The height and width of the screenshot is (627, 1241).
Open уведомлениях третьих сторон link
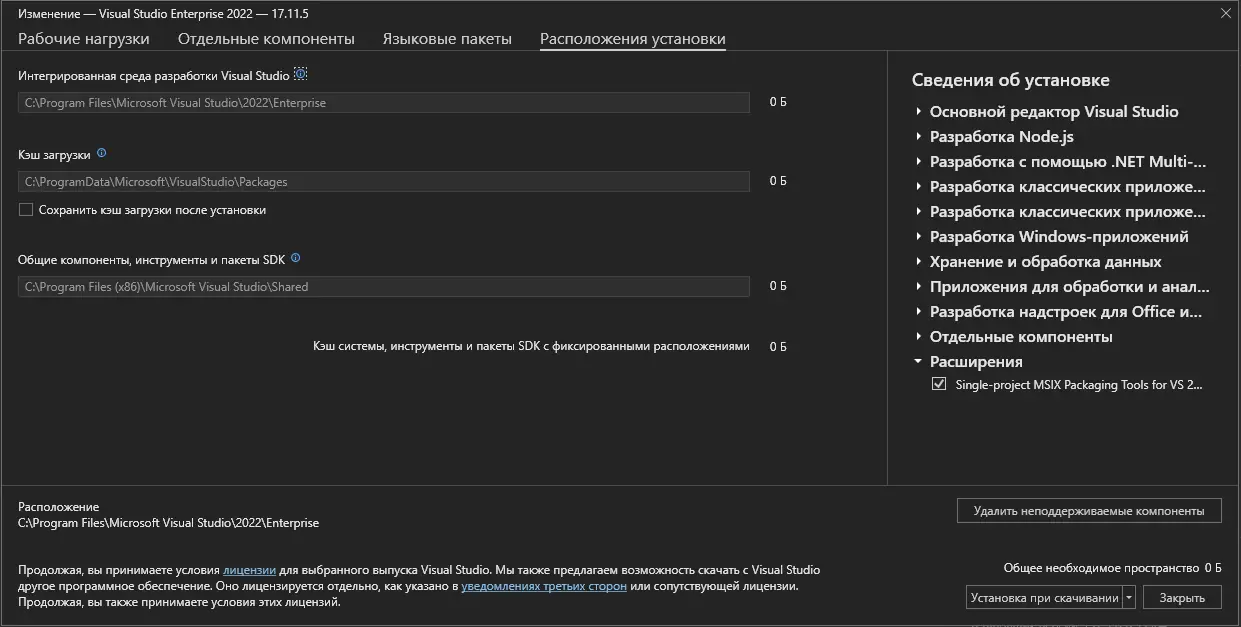pyautogui.click(x=544, y=586)
